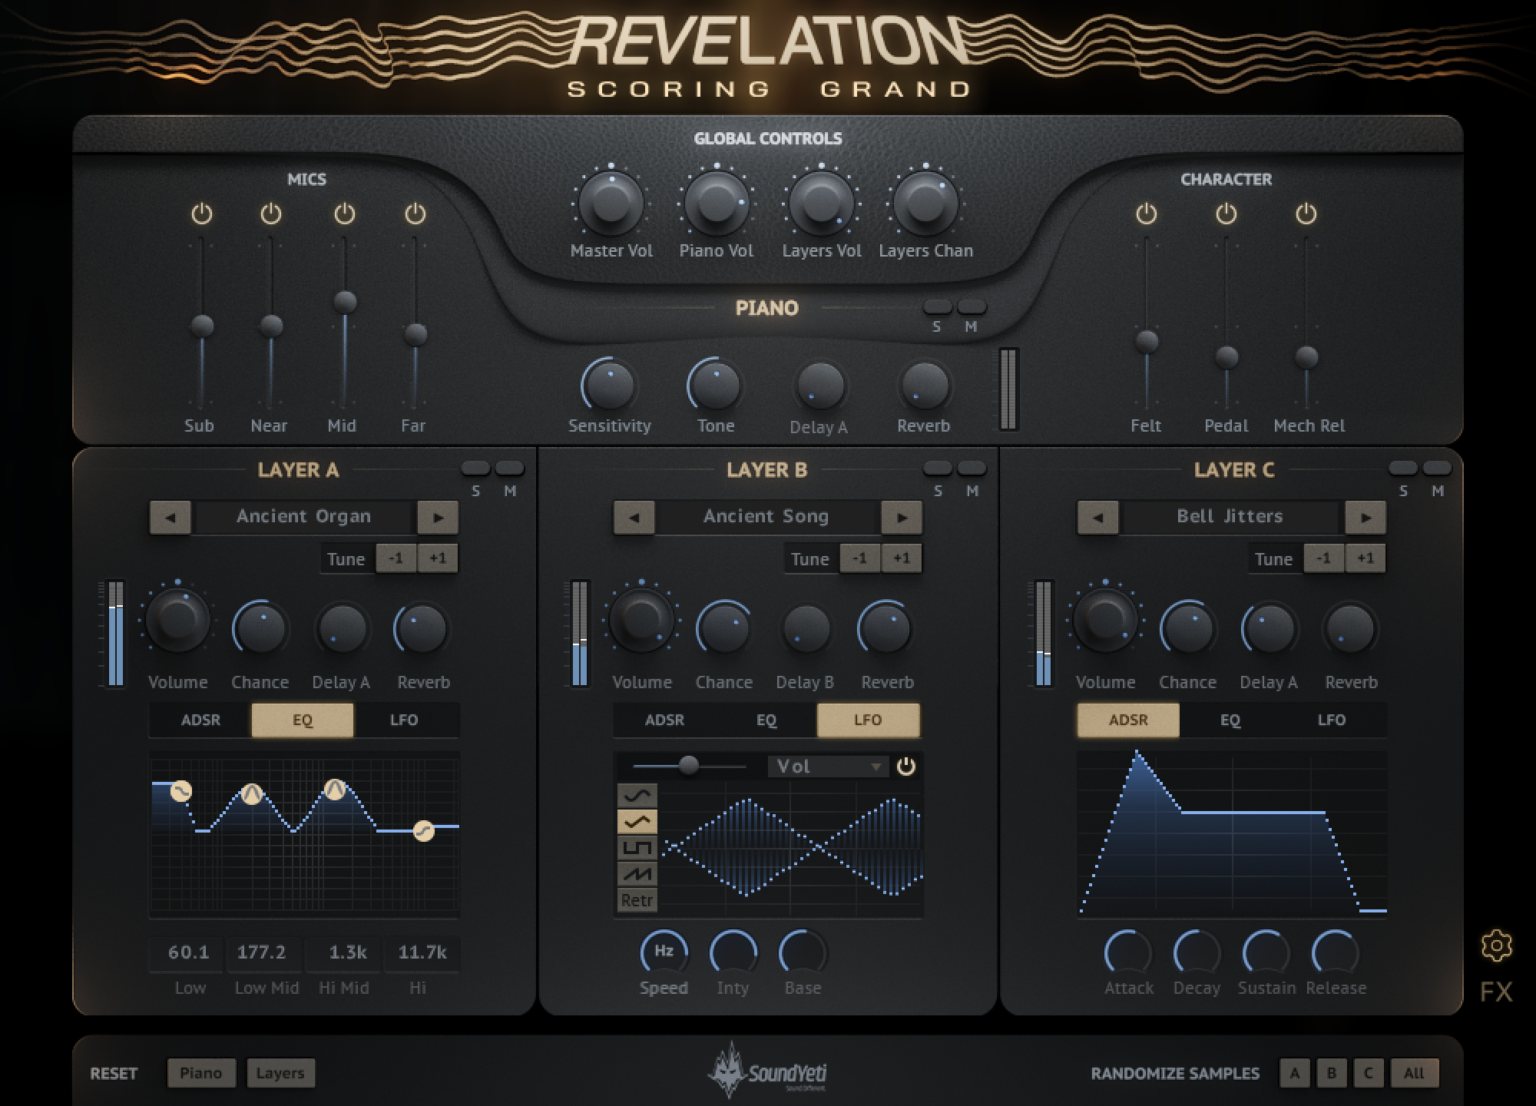Click the Far mic fader
1536x1106 pixels.
tap(413, 333)
